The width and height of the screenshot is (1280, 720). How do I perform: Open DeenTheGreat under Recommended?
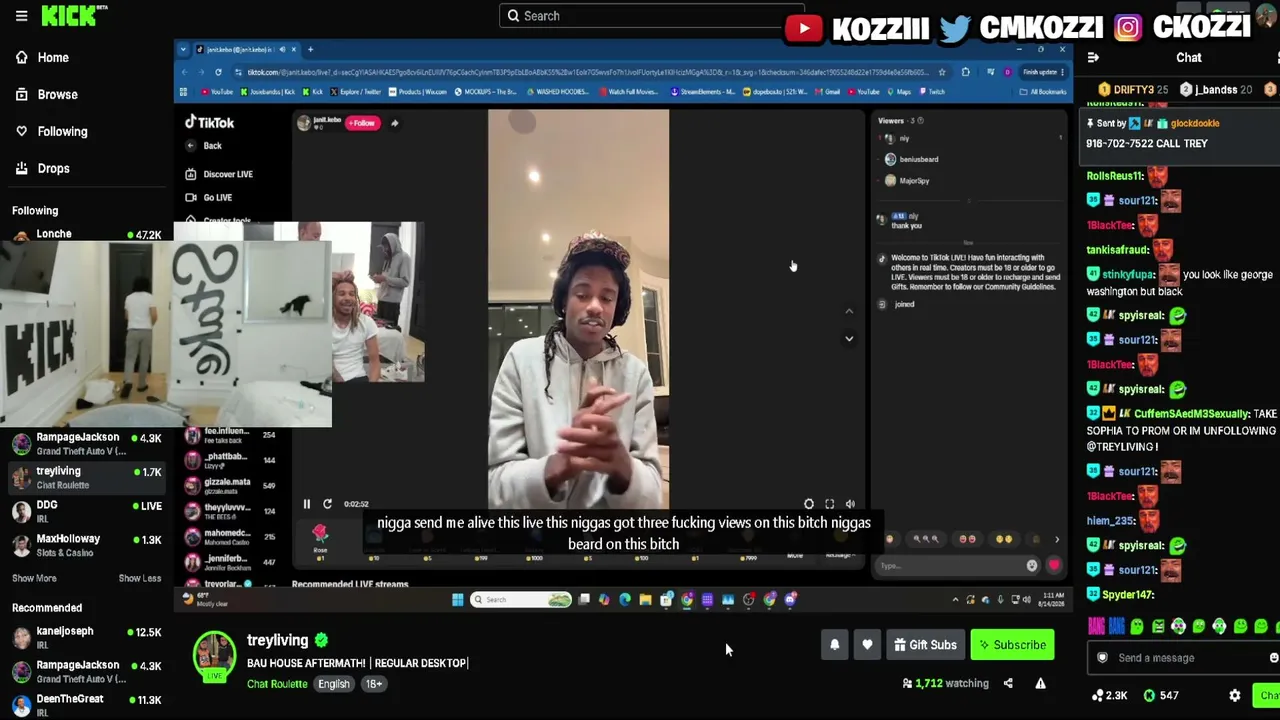[x=87, y=705]
